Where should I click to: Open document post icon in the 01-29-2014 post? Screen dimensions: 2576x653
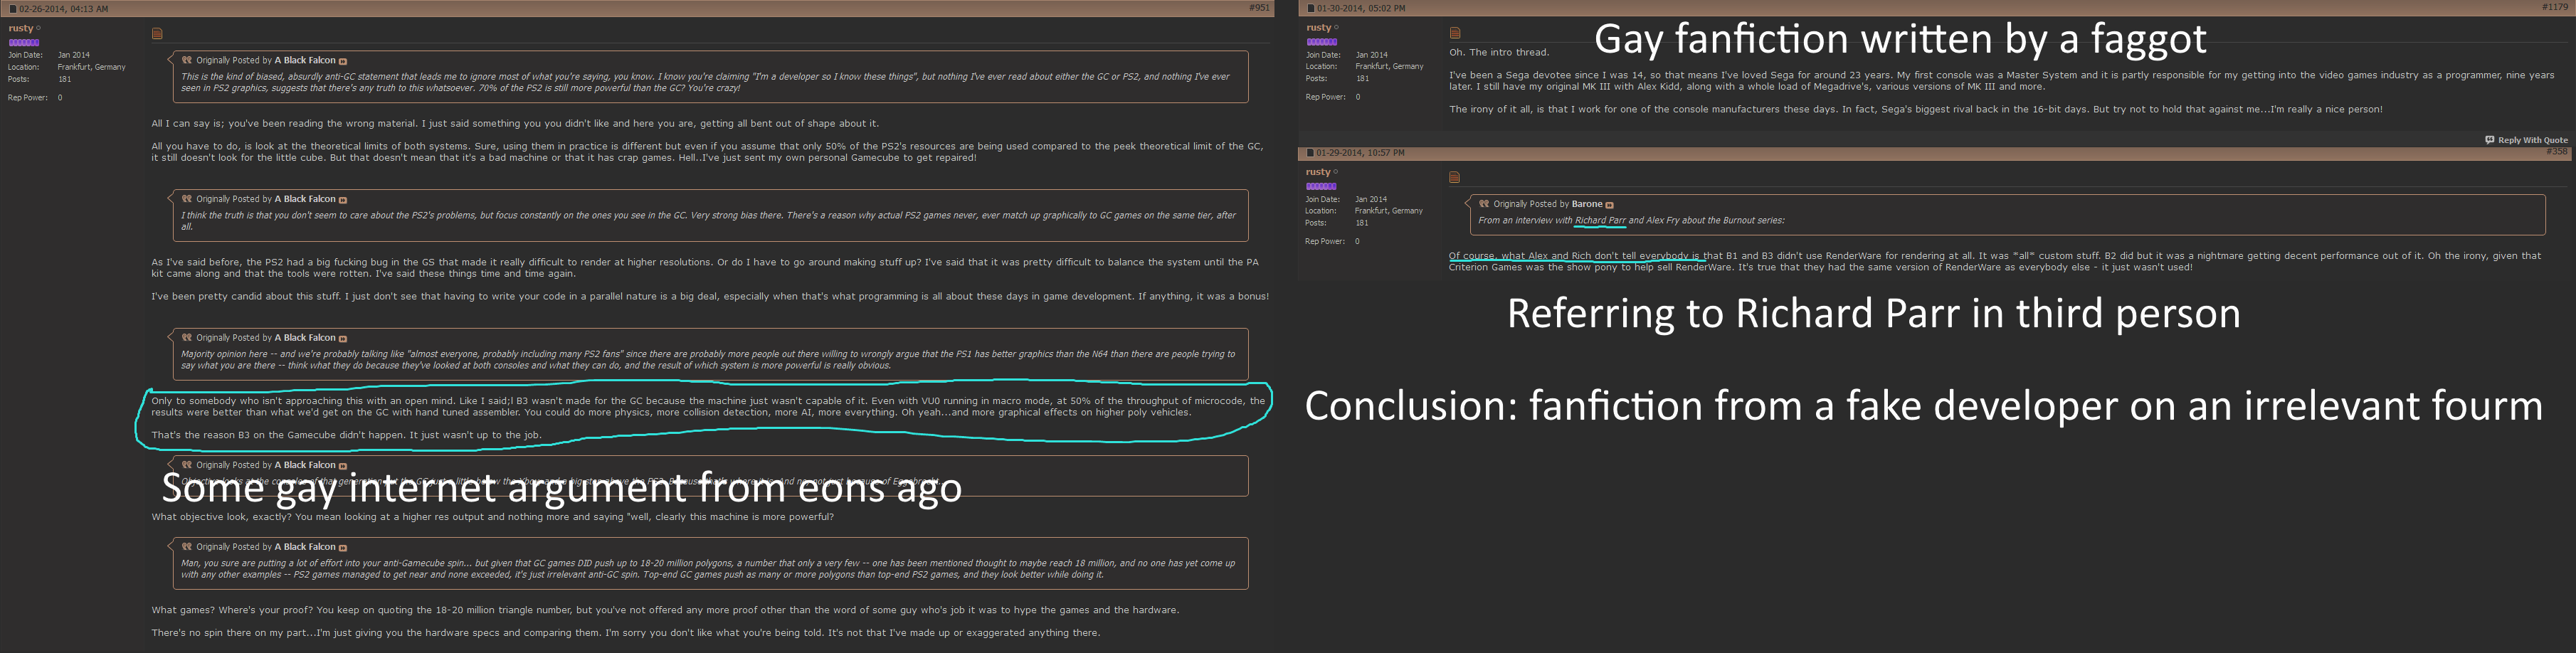click(1455, 178)
